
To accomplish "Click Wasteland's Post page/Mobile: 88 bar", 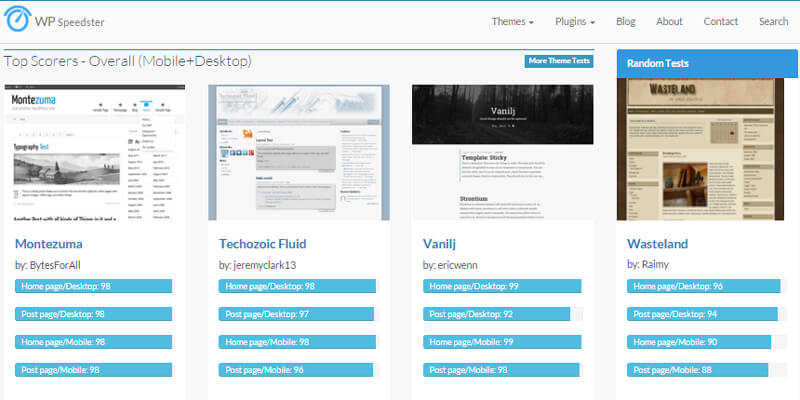I will tap(697, 370).
